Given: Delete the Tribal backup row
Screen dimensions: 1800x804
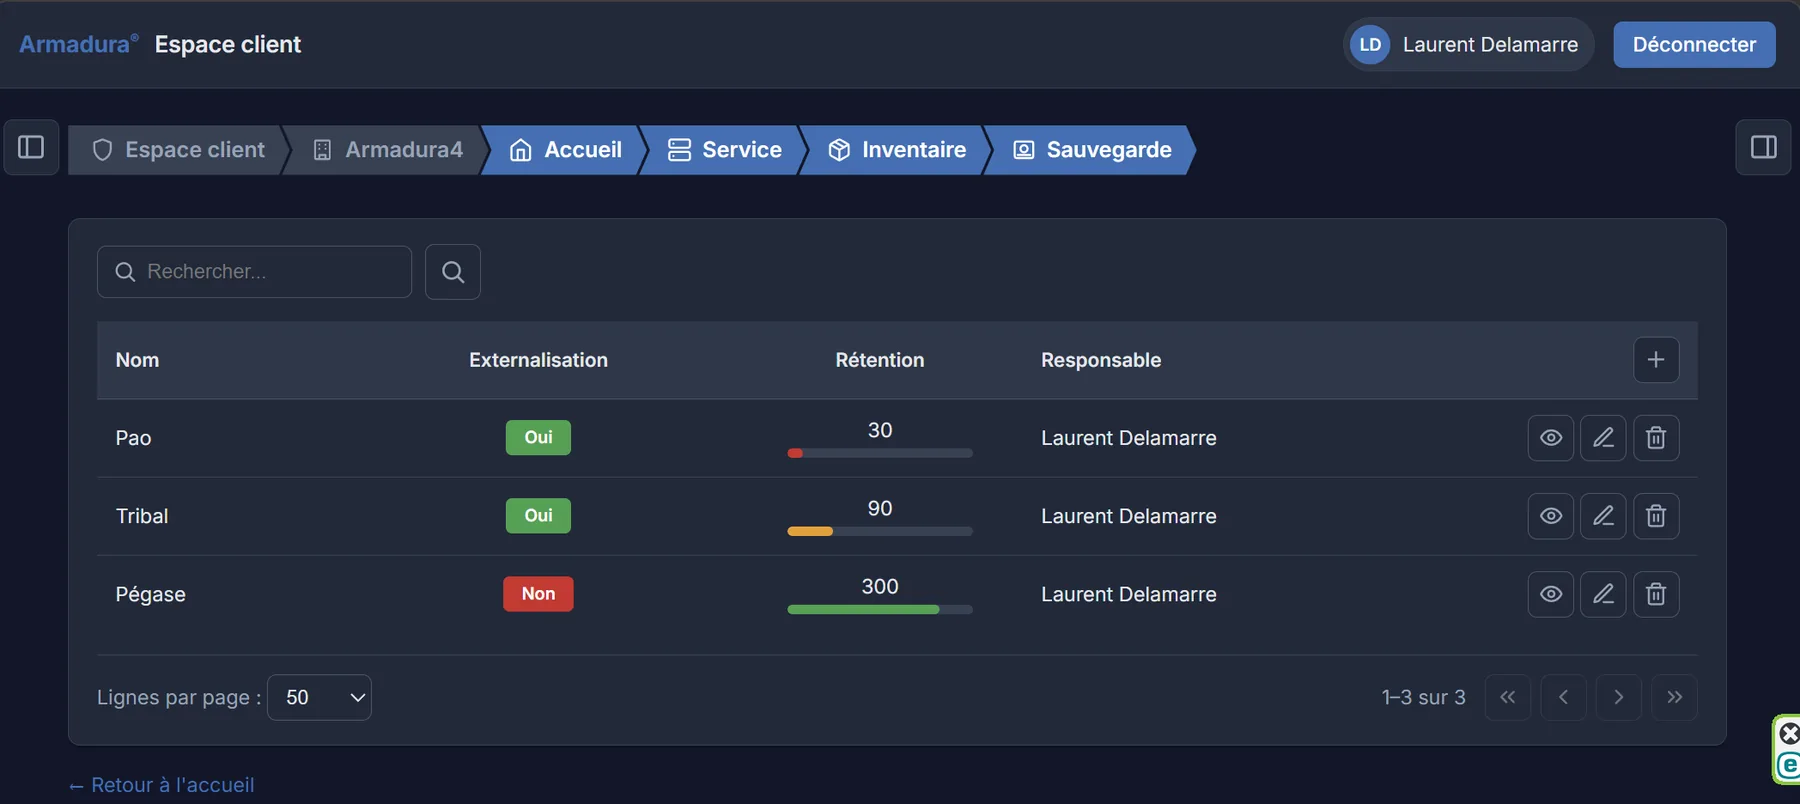Looking at the screenshot, I should (1656, 516).
